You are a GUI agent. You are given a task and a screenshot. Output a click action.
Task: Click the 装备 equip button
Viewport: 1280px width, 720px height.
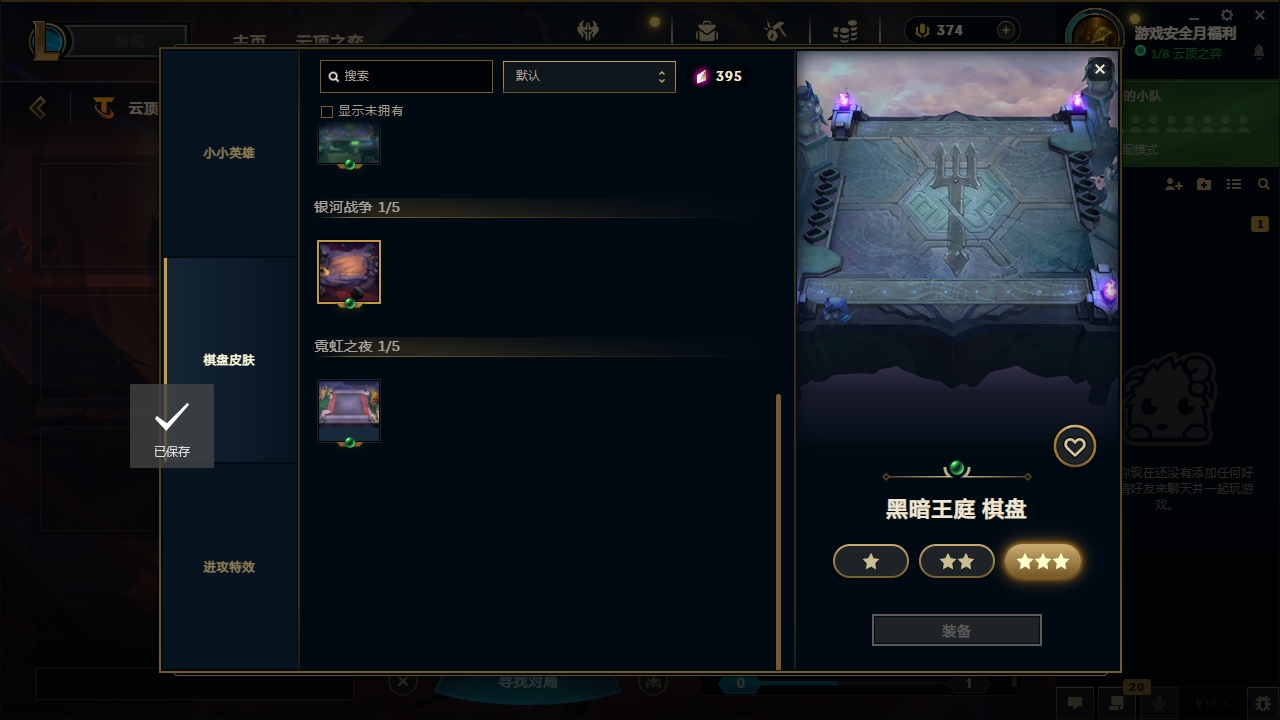(x=957, y=630)
